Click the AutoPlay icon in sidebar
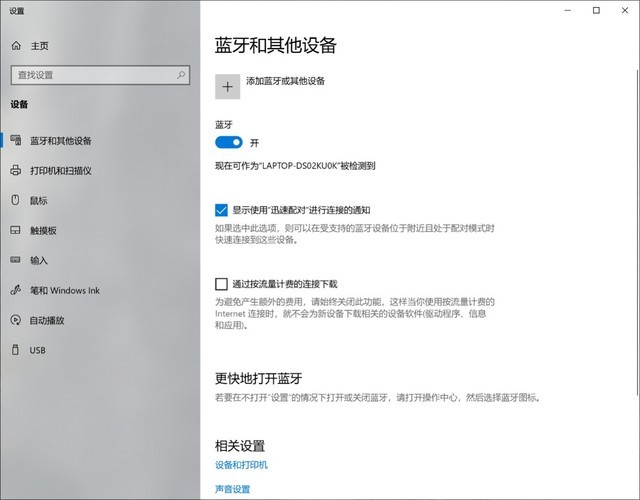Image resolution: width=640 pixels, height=500 pixels. (x=16, y=320)
